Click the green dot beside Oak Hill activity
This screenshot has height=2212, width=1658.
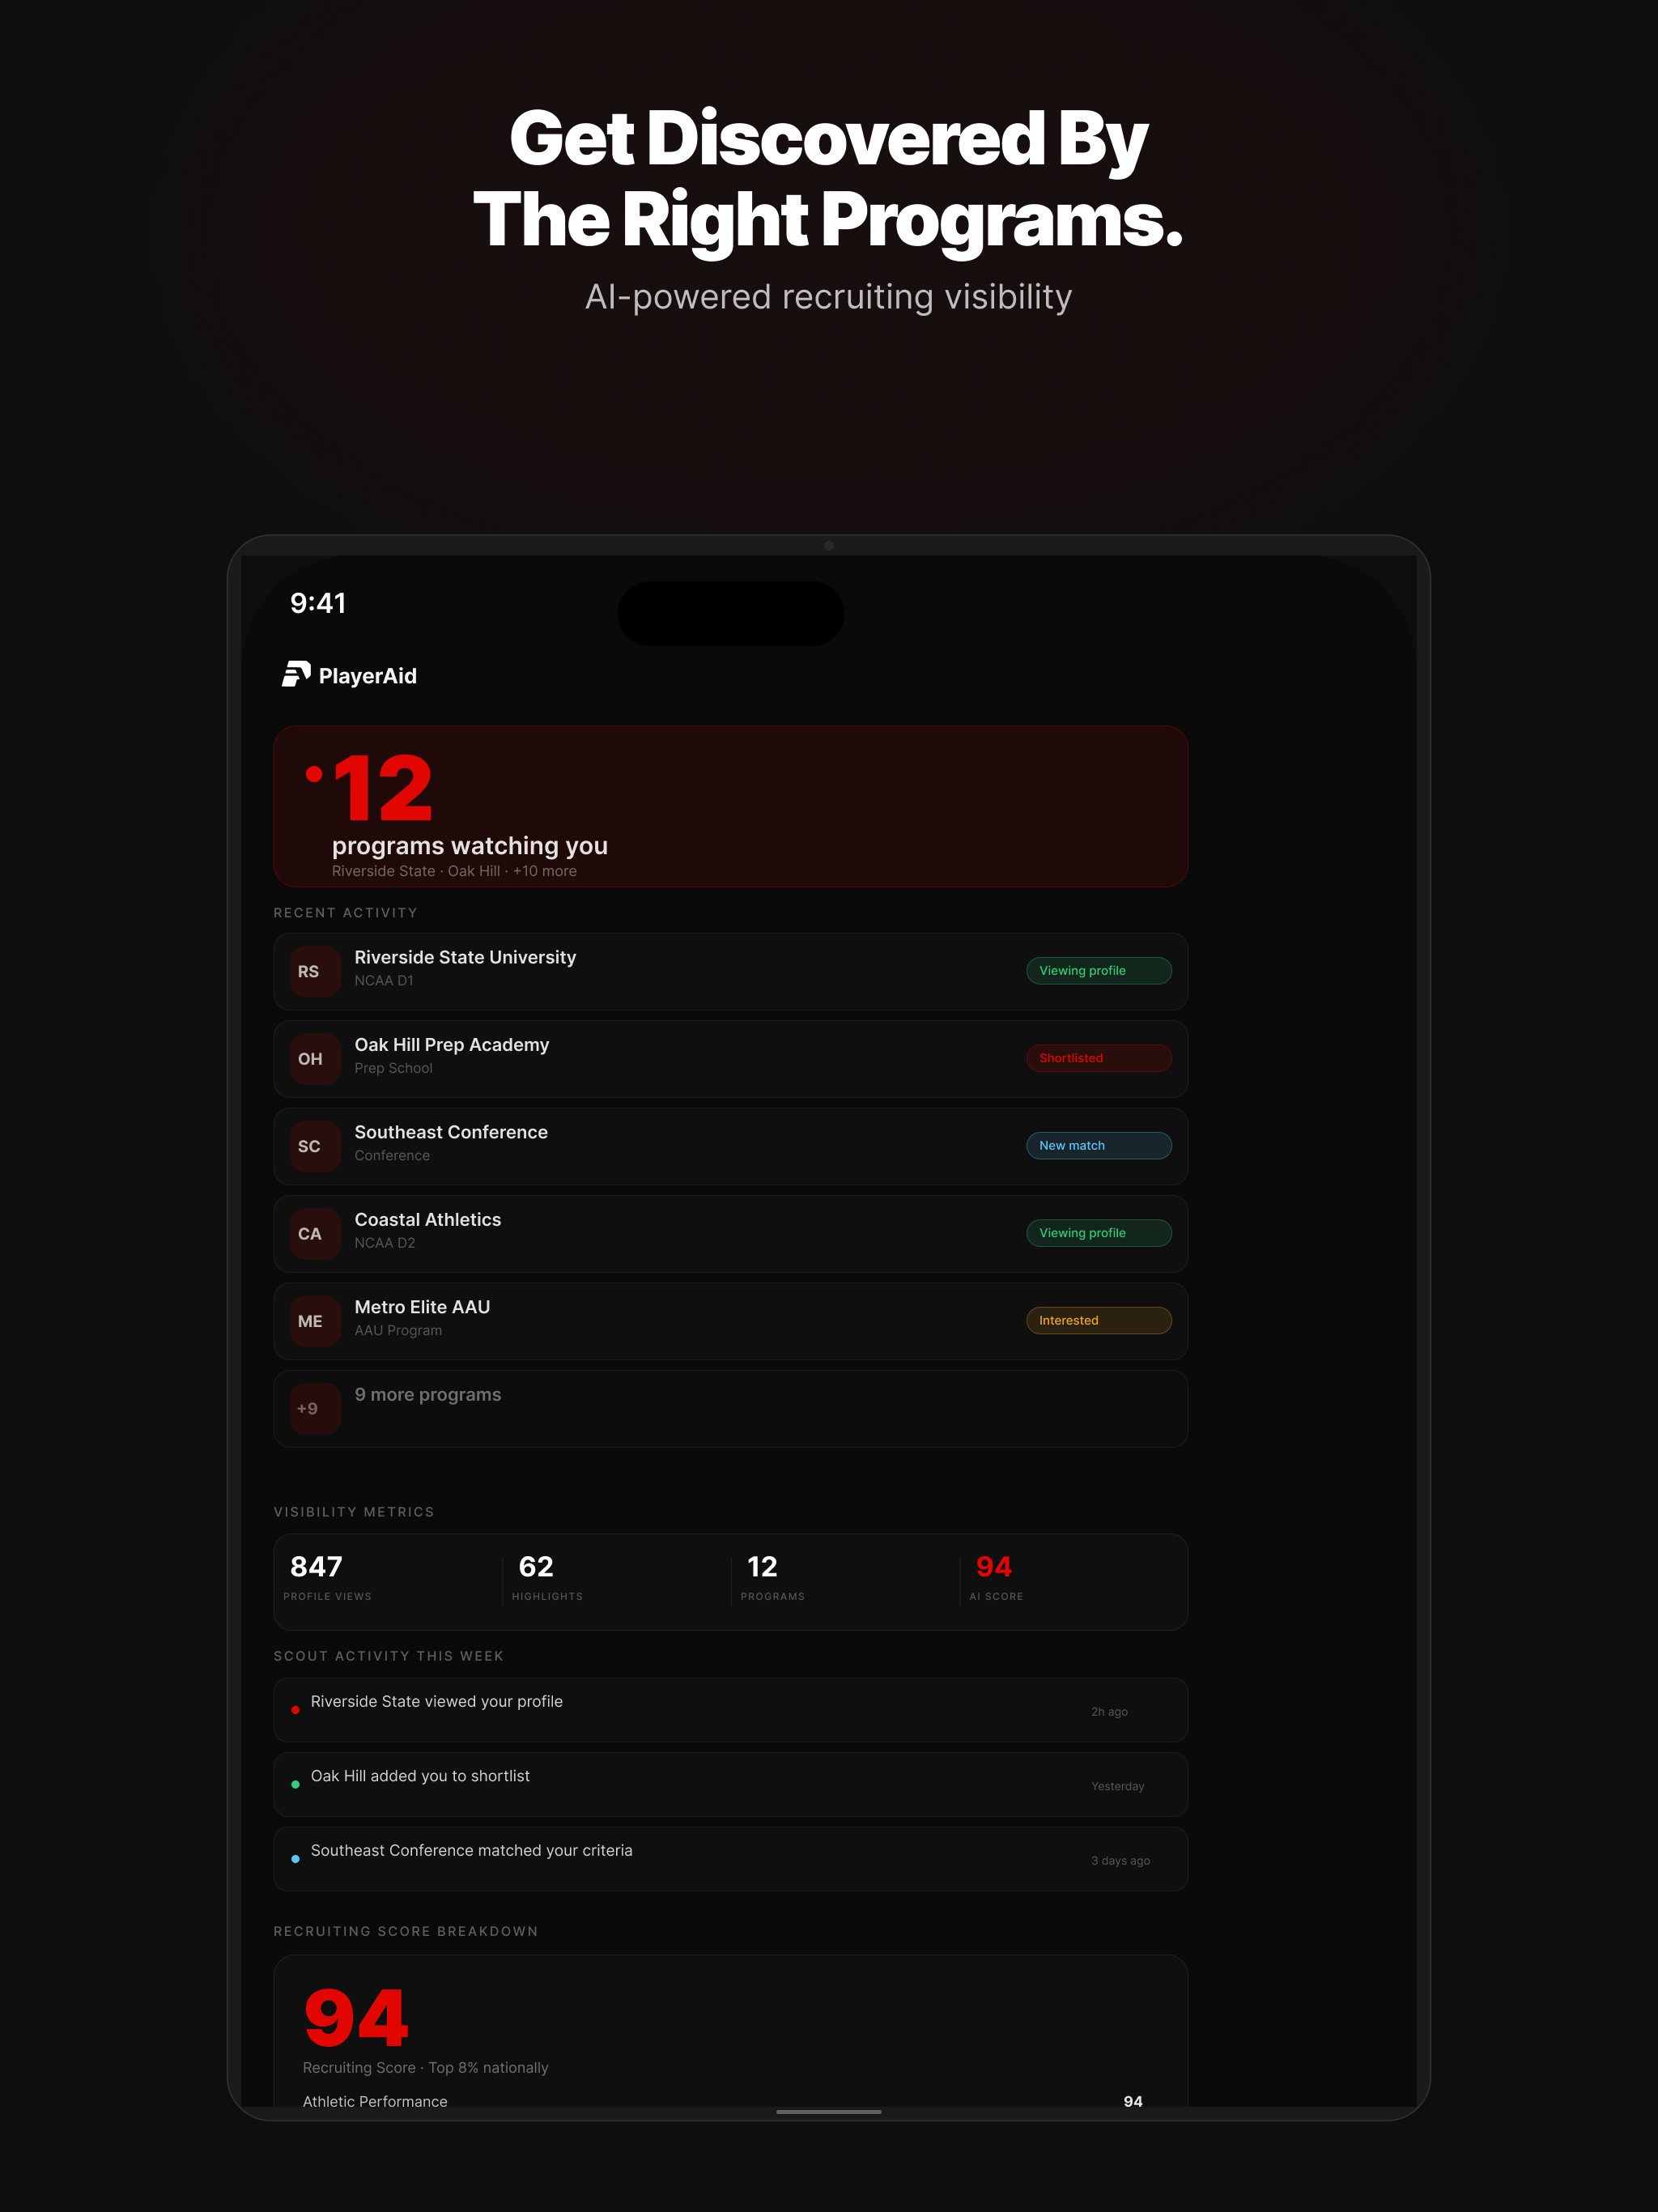[x=295, y=1785]
